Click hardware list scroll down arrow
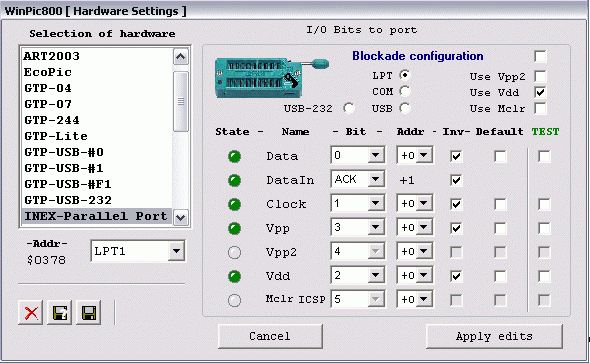590x363 pixels. coord(181,217)
